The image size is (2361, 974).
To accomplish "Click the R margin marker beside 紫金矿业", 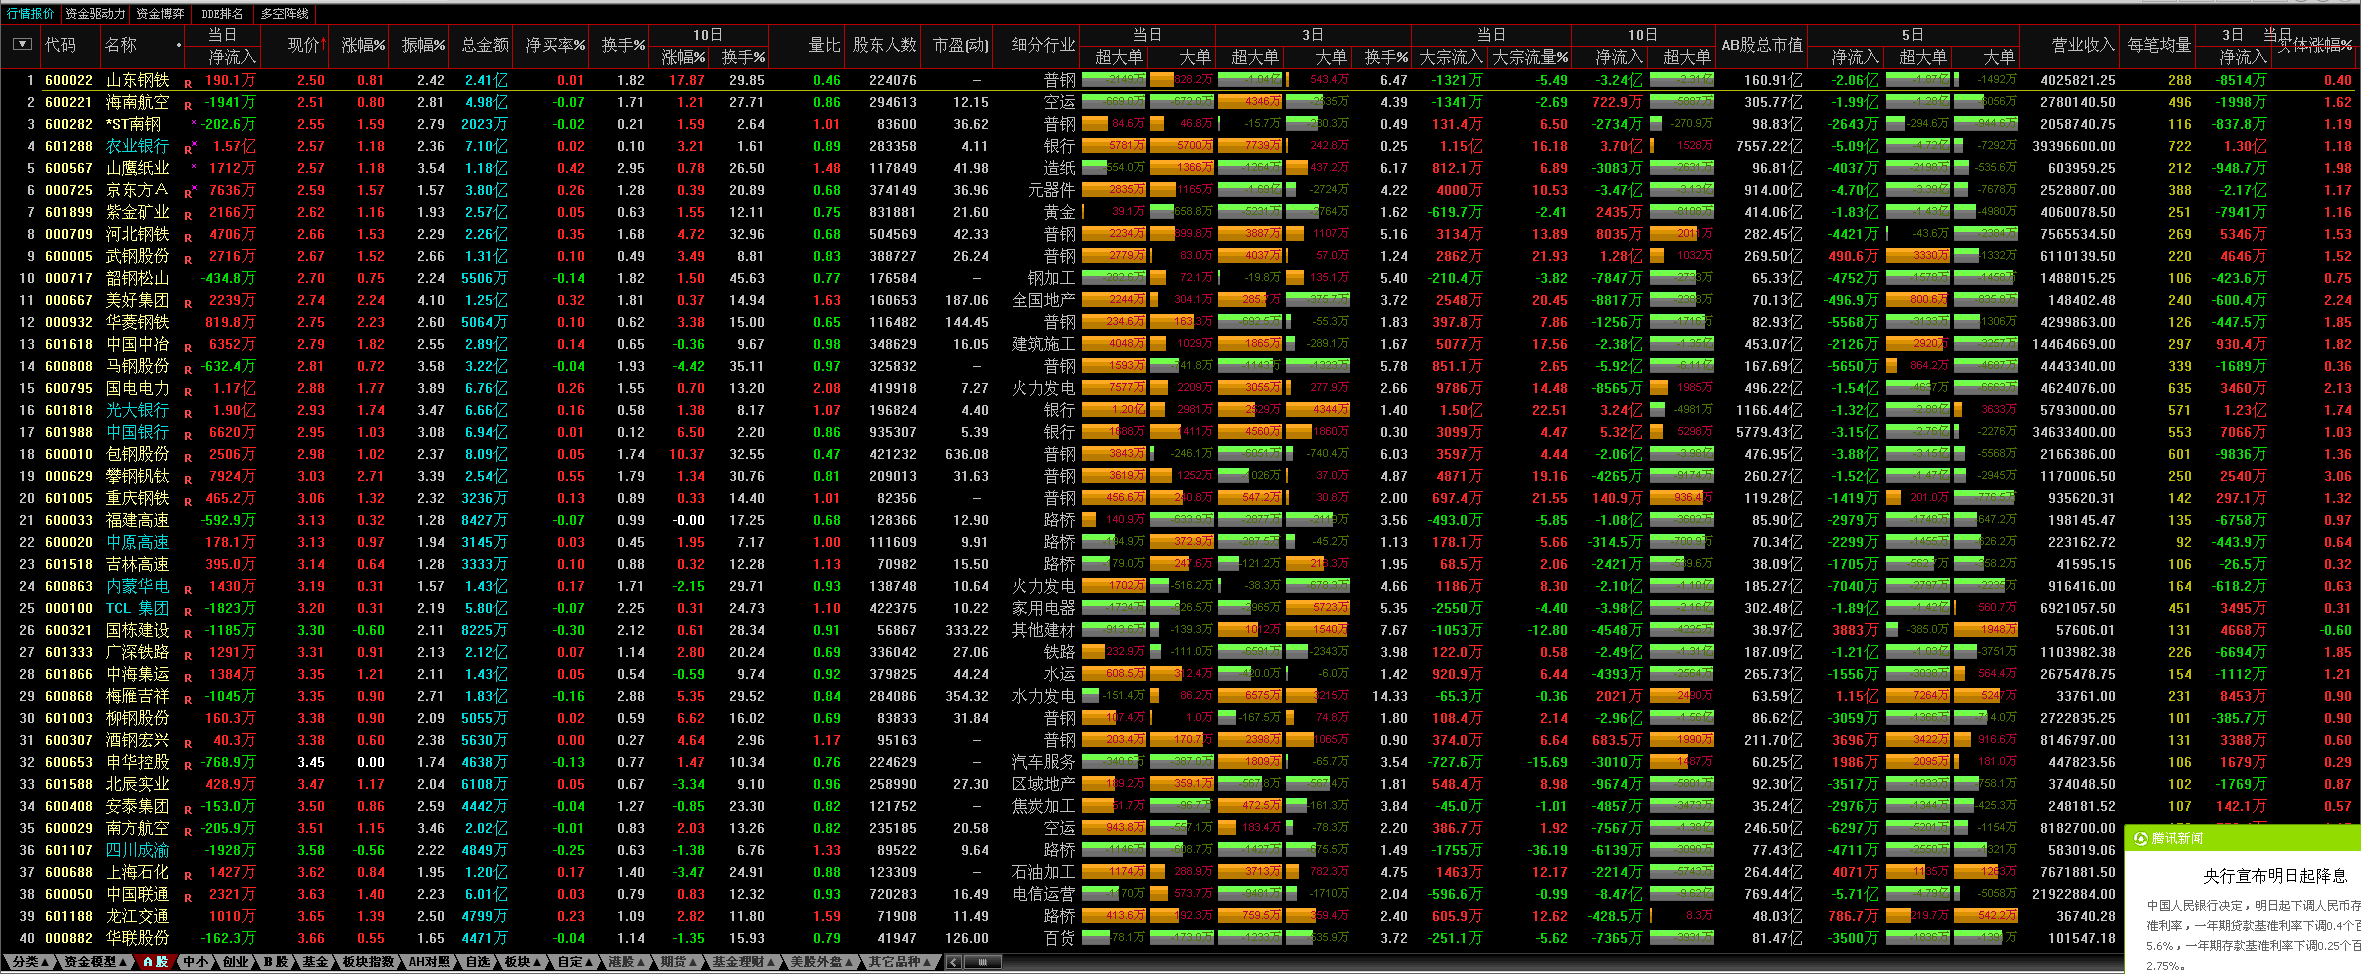I will coord(188,215).
